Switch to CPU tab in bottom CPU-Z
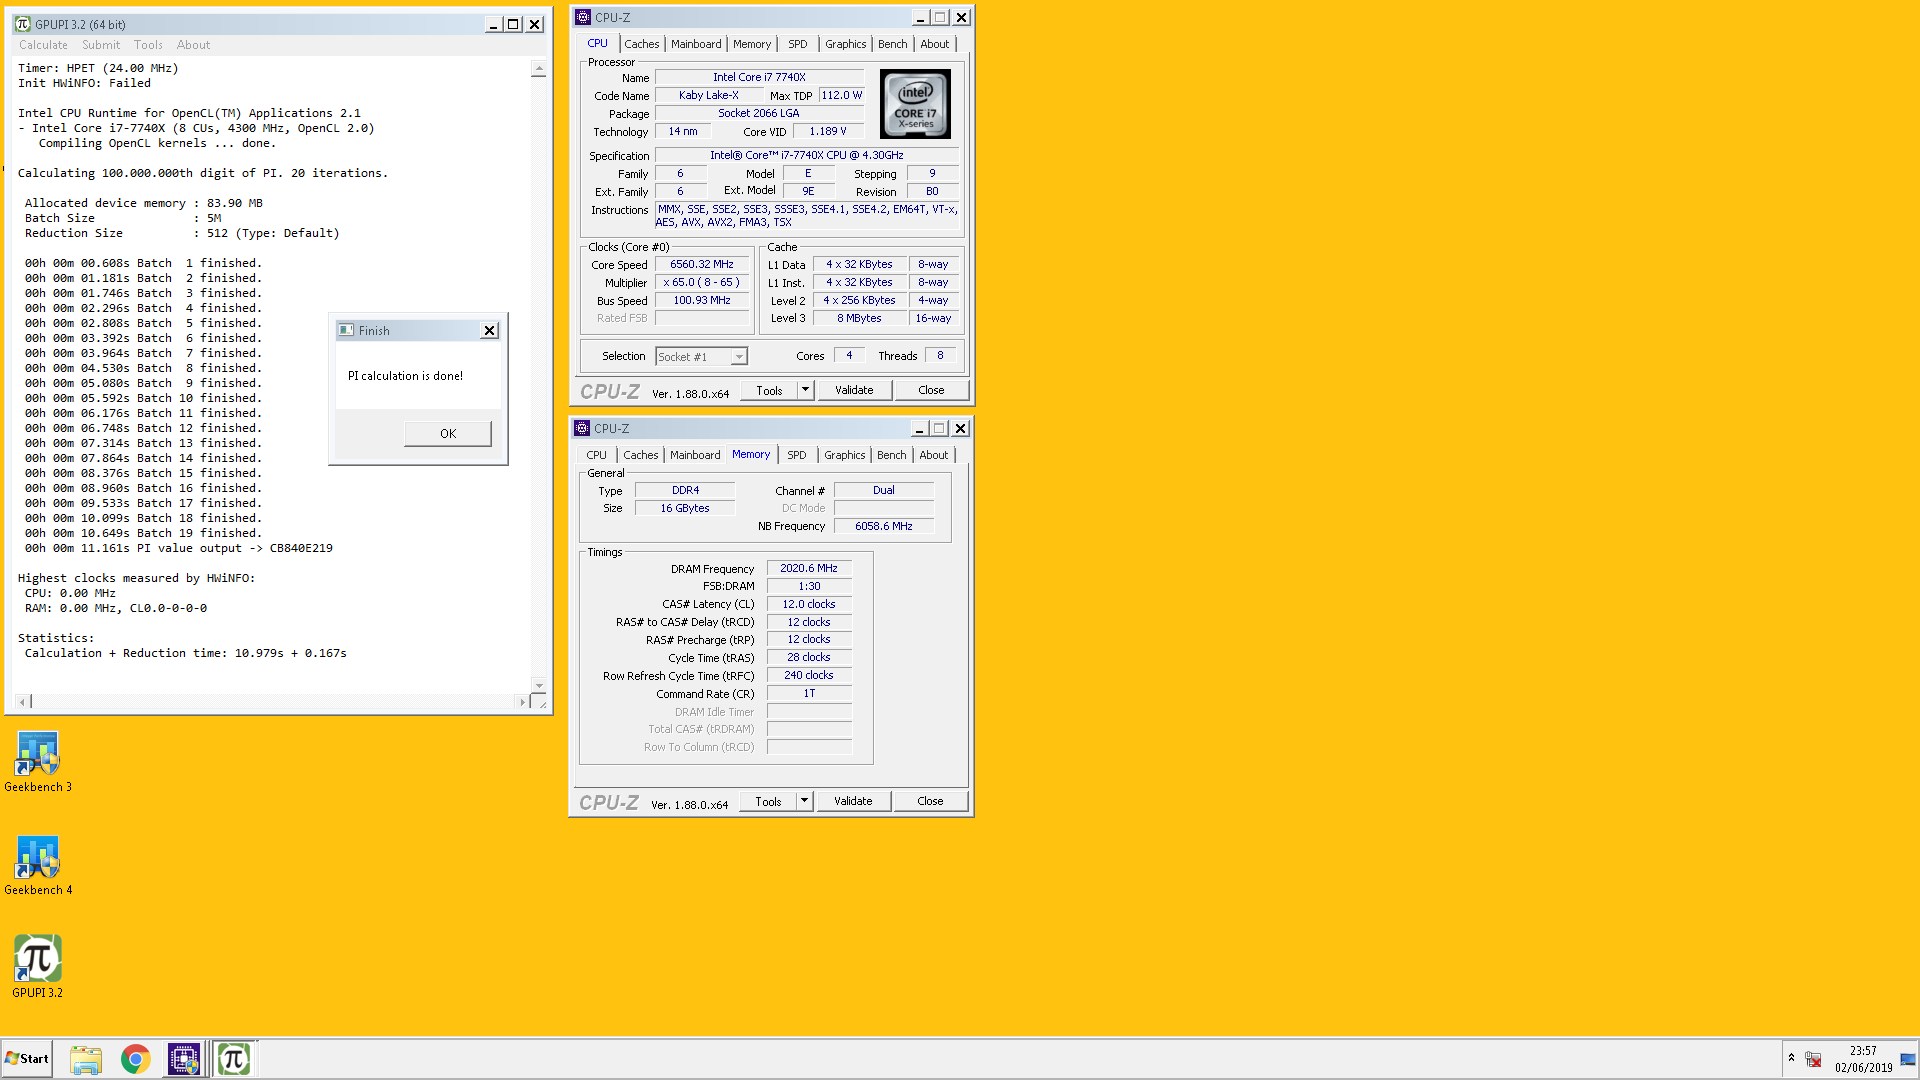The image size is (1920, 1080). pos(597,455)
